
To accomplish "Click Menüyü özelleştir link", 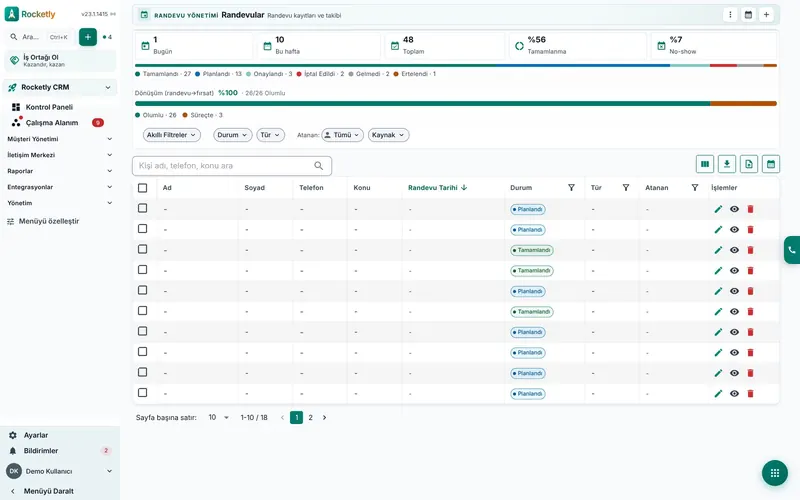I will pyautogui.click(x=43, y=221).
